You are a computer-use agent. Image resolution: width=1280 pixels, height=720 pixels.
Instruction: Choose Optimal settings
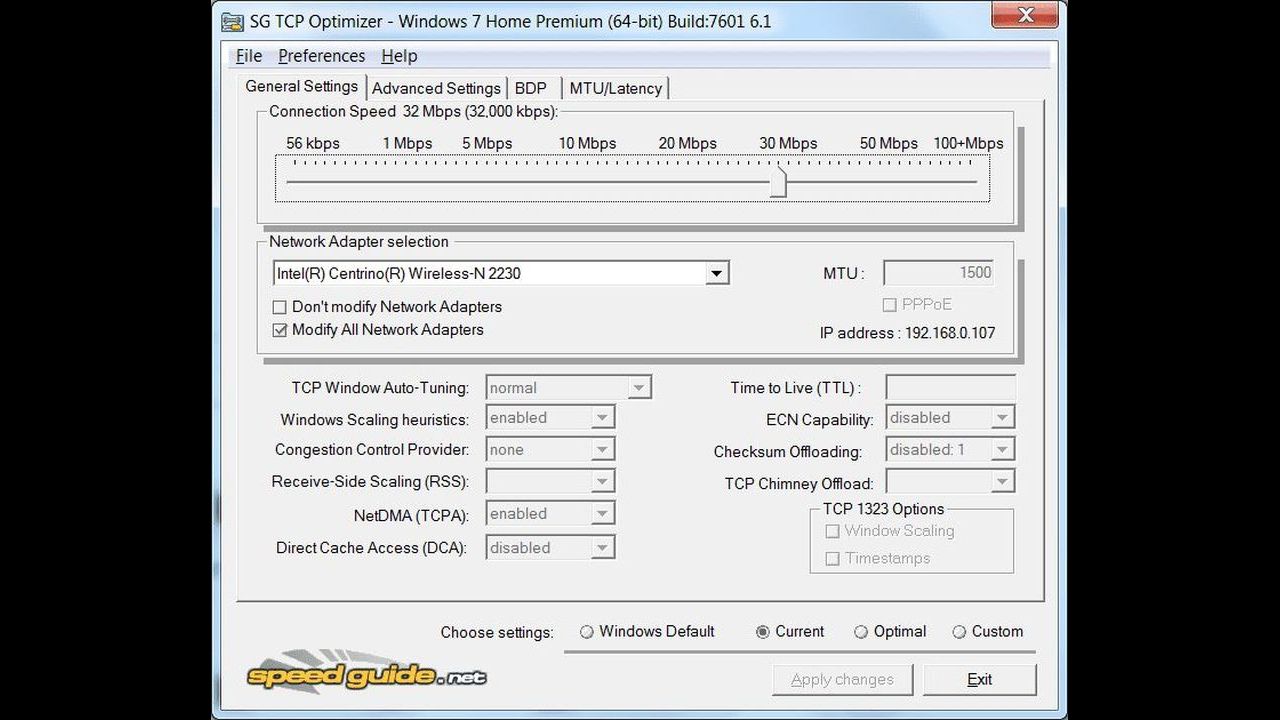point(861,632)
